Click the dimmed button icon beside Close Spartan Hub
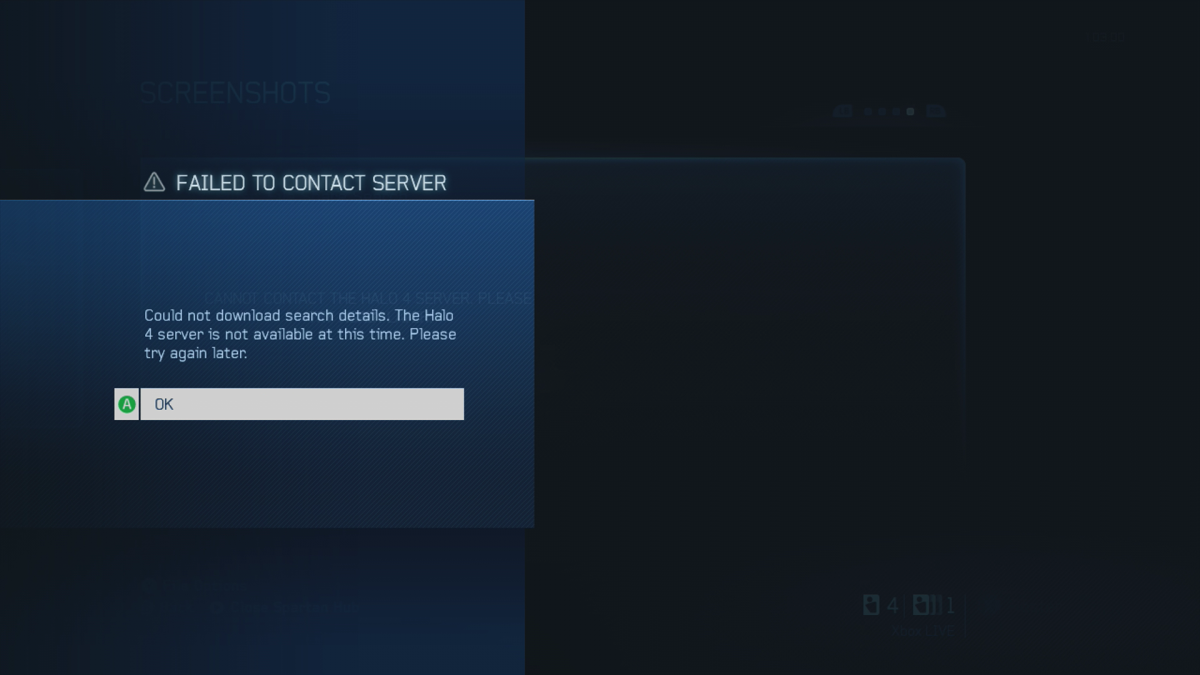The height and width of the screenshot is (675, 1200). click(x=217, y=608)
